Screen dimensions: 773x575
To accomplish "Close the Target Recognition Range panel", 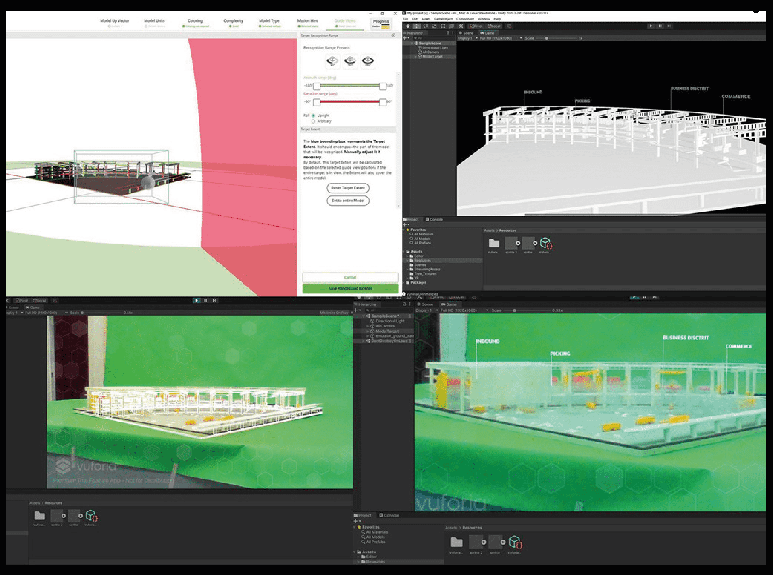I will coord(393,36).
